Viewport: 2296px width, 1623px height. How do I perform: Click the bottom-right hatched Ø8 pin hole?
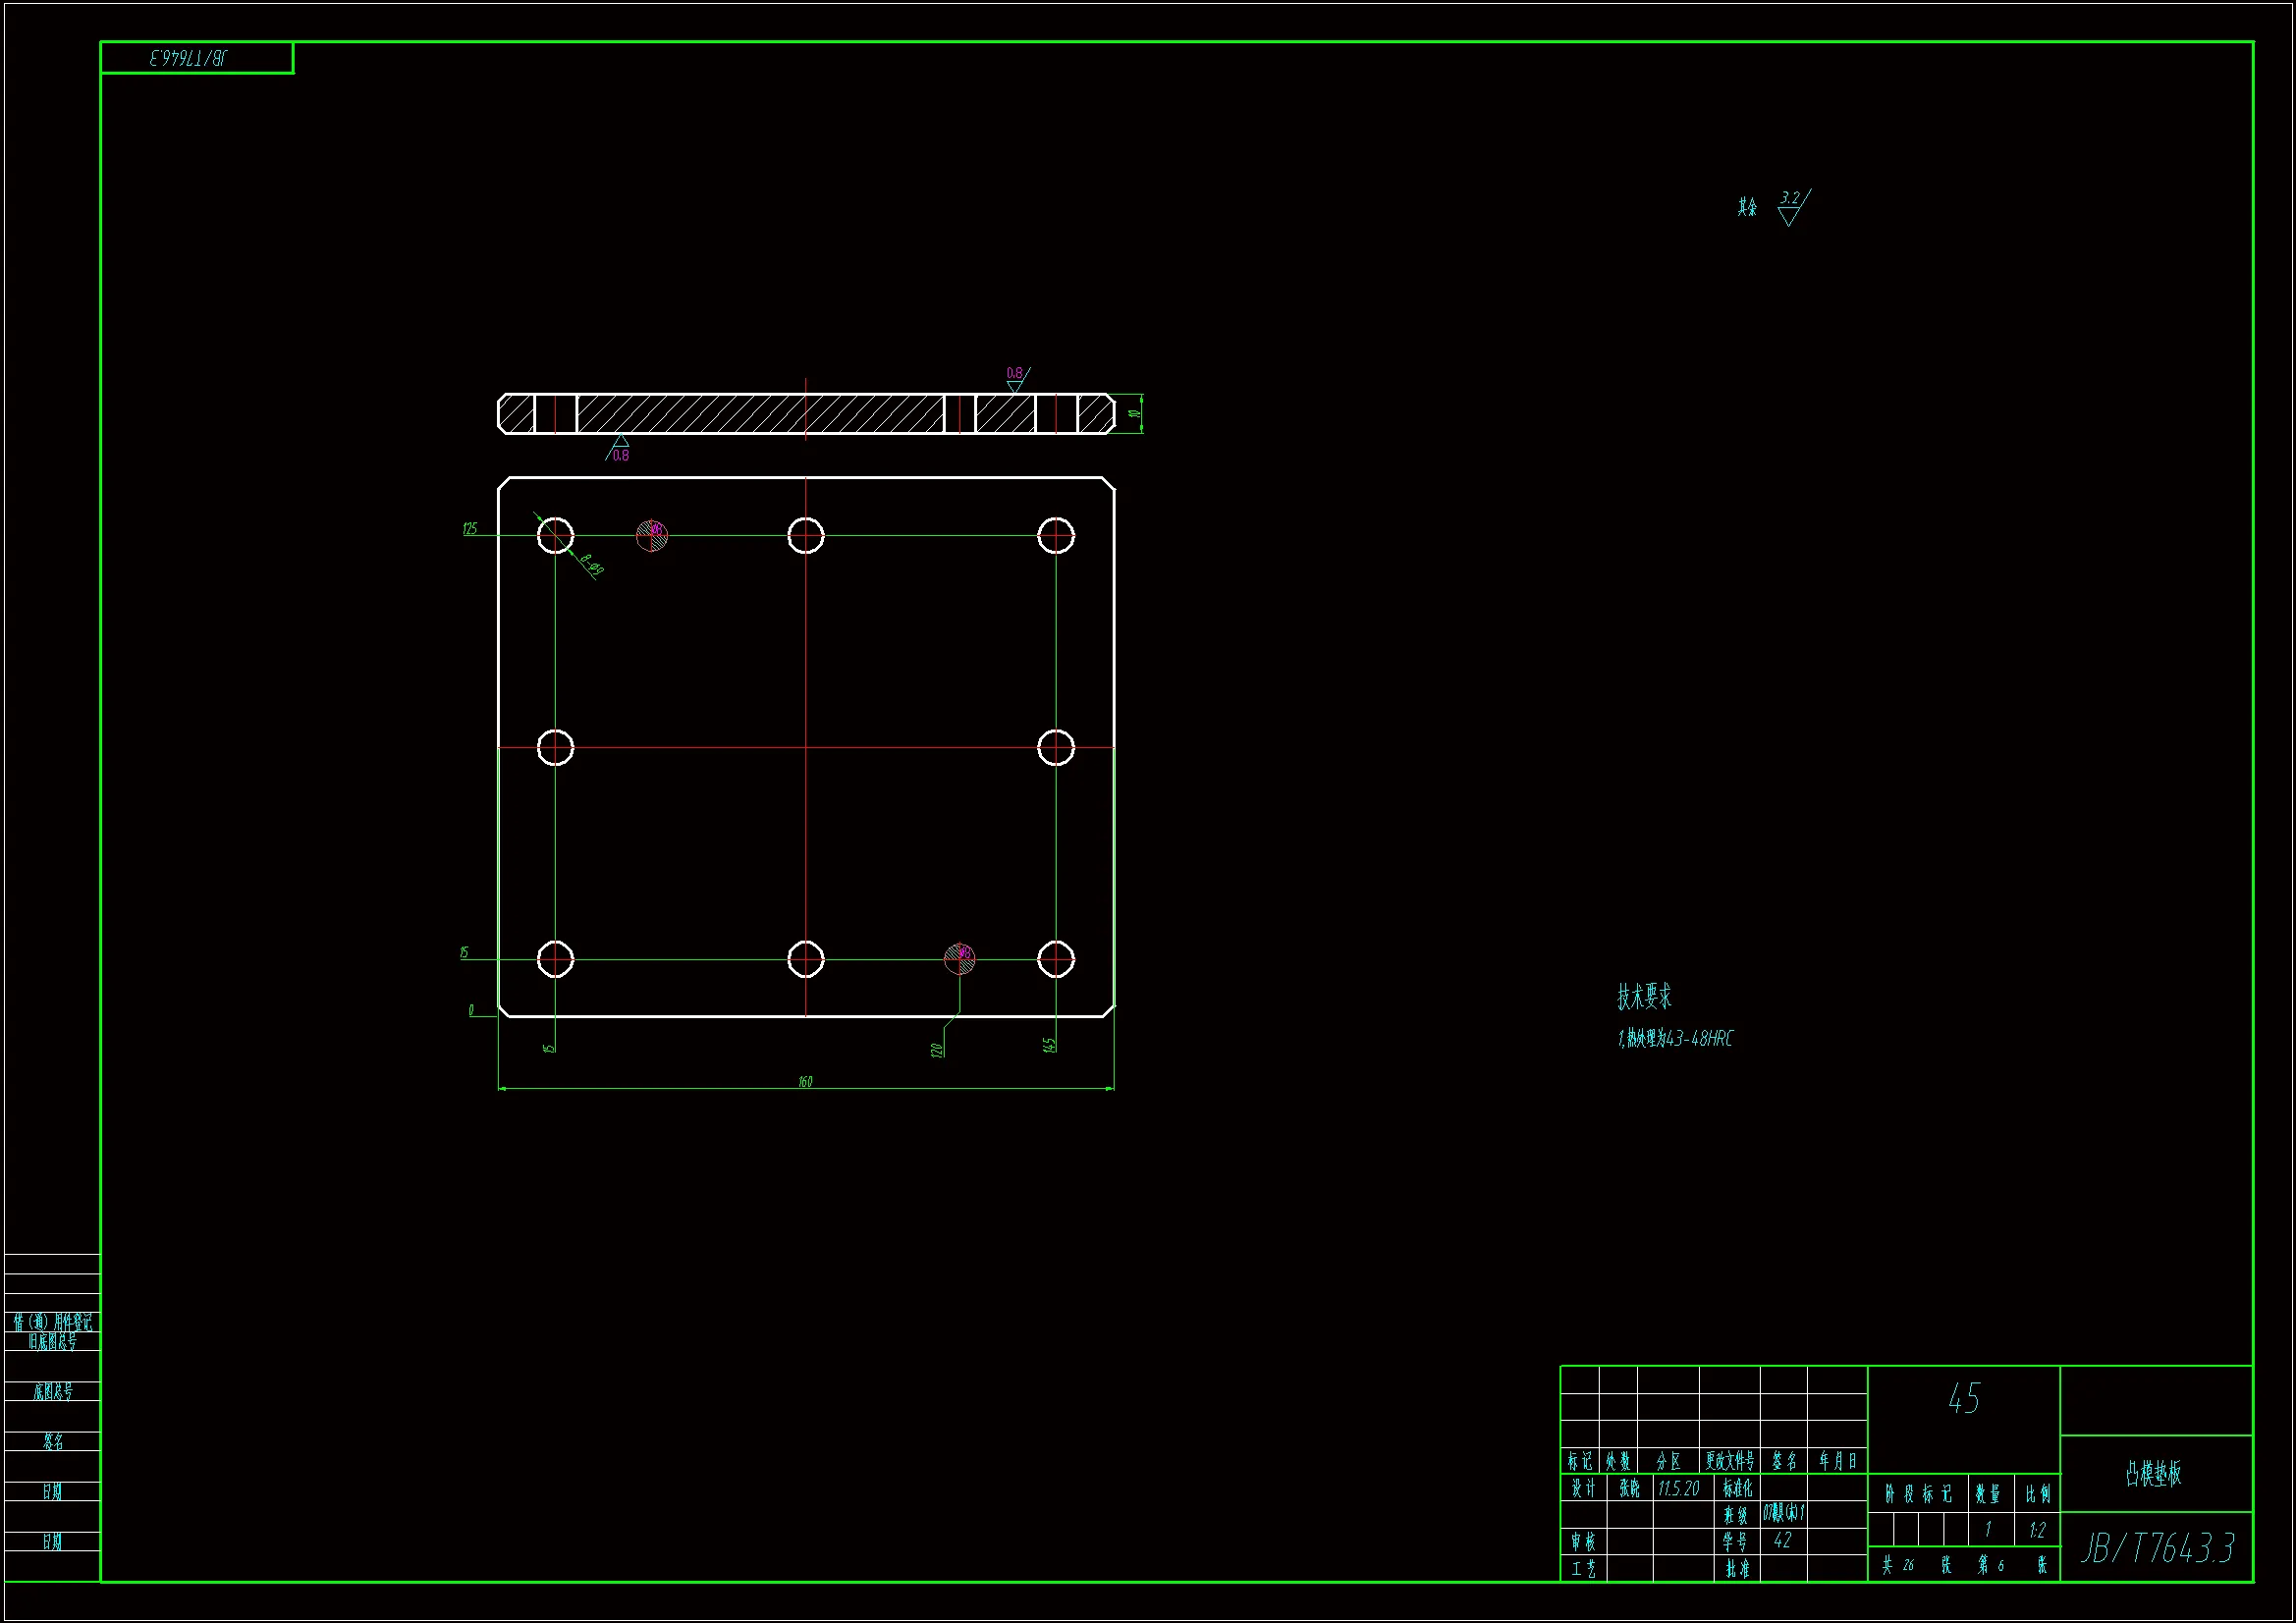[959, 958]
